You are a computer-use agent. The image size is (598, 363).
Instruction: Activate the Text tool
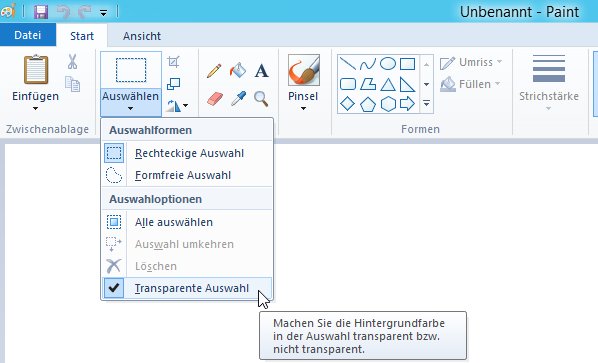(261, 71)
